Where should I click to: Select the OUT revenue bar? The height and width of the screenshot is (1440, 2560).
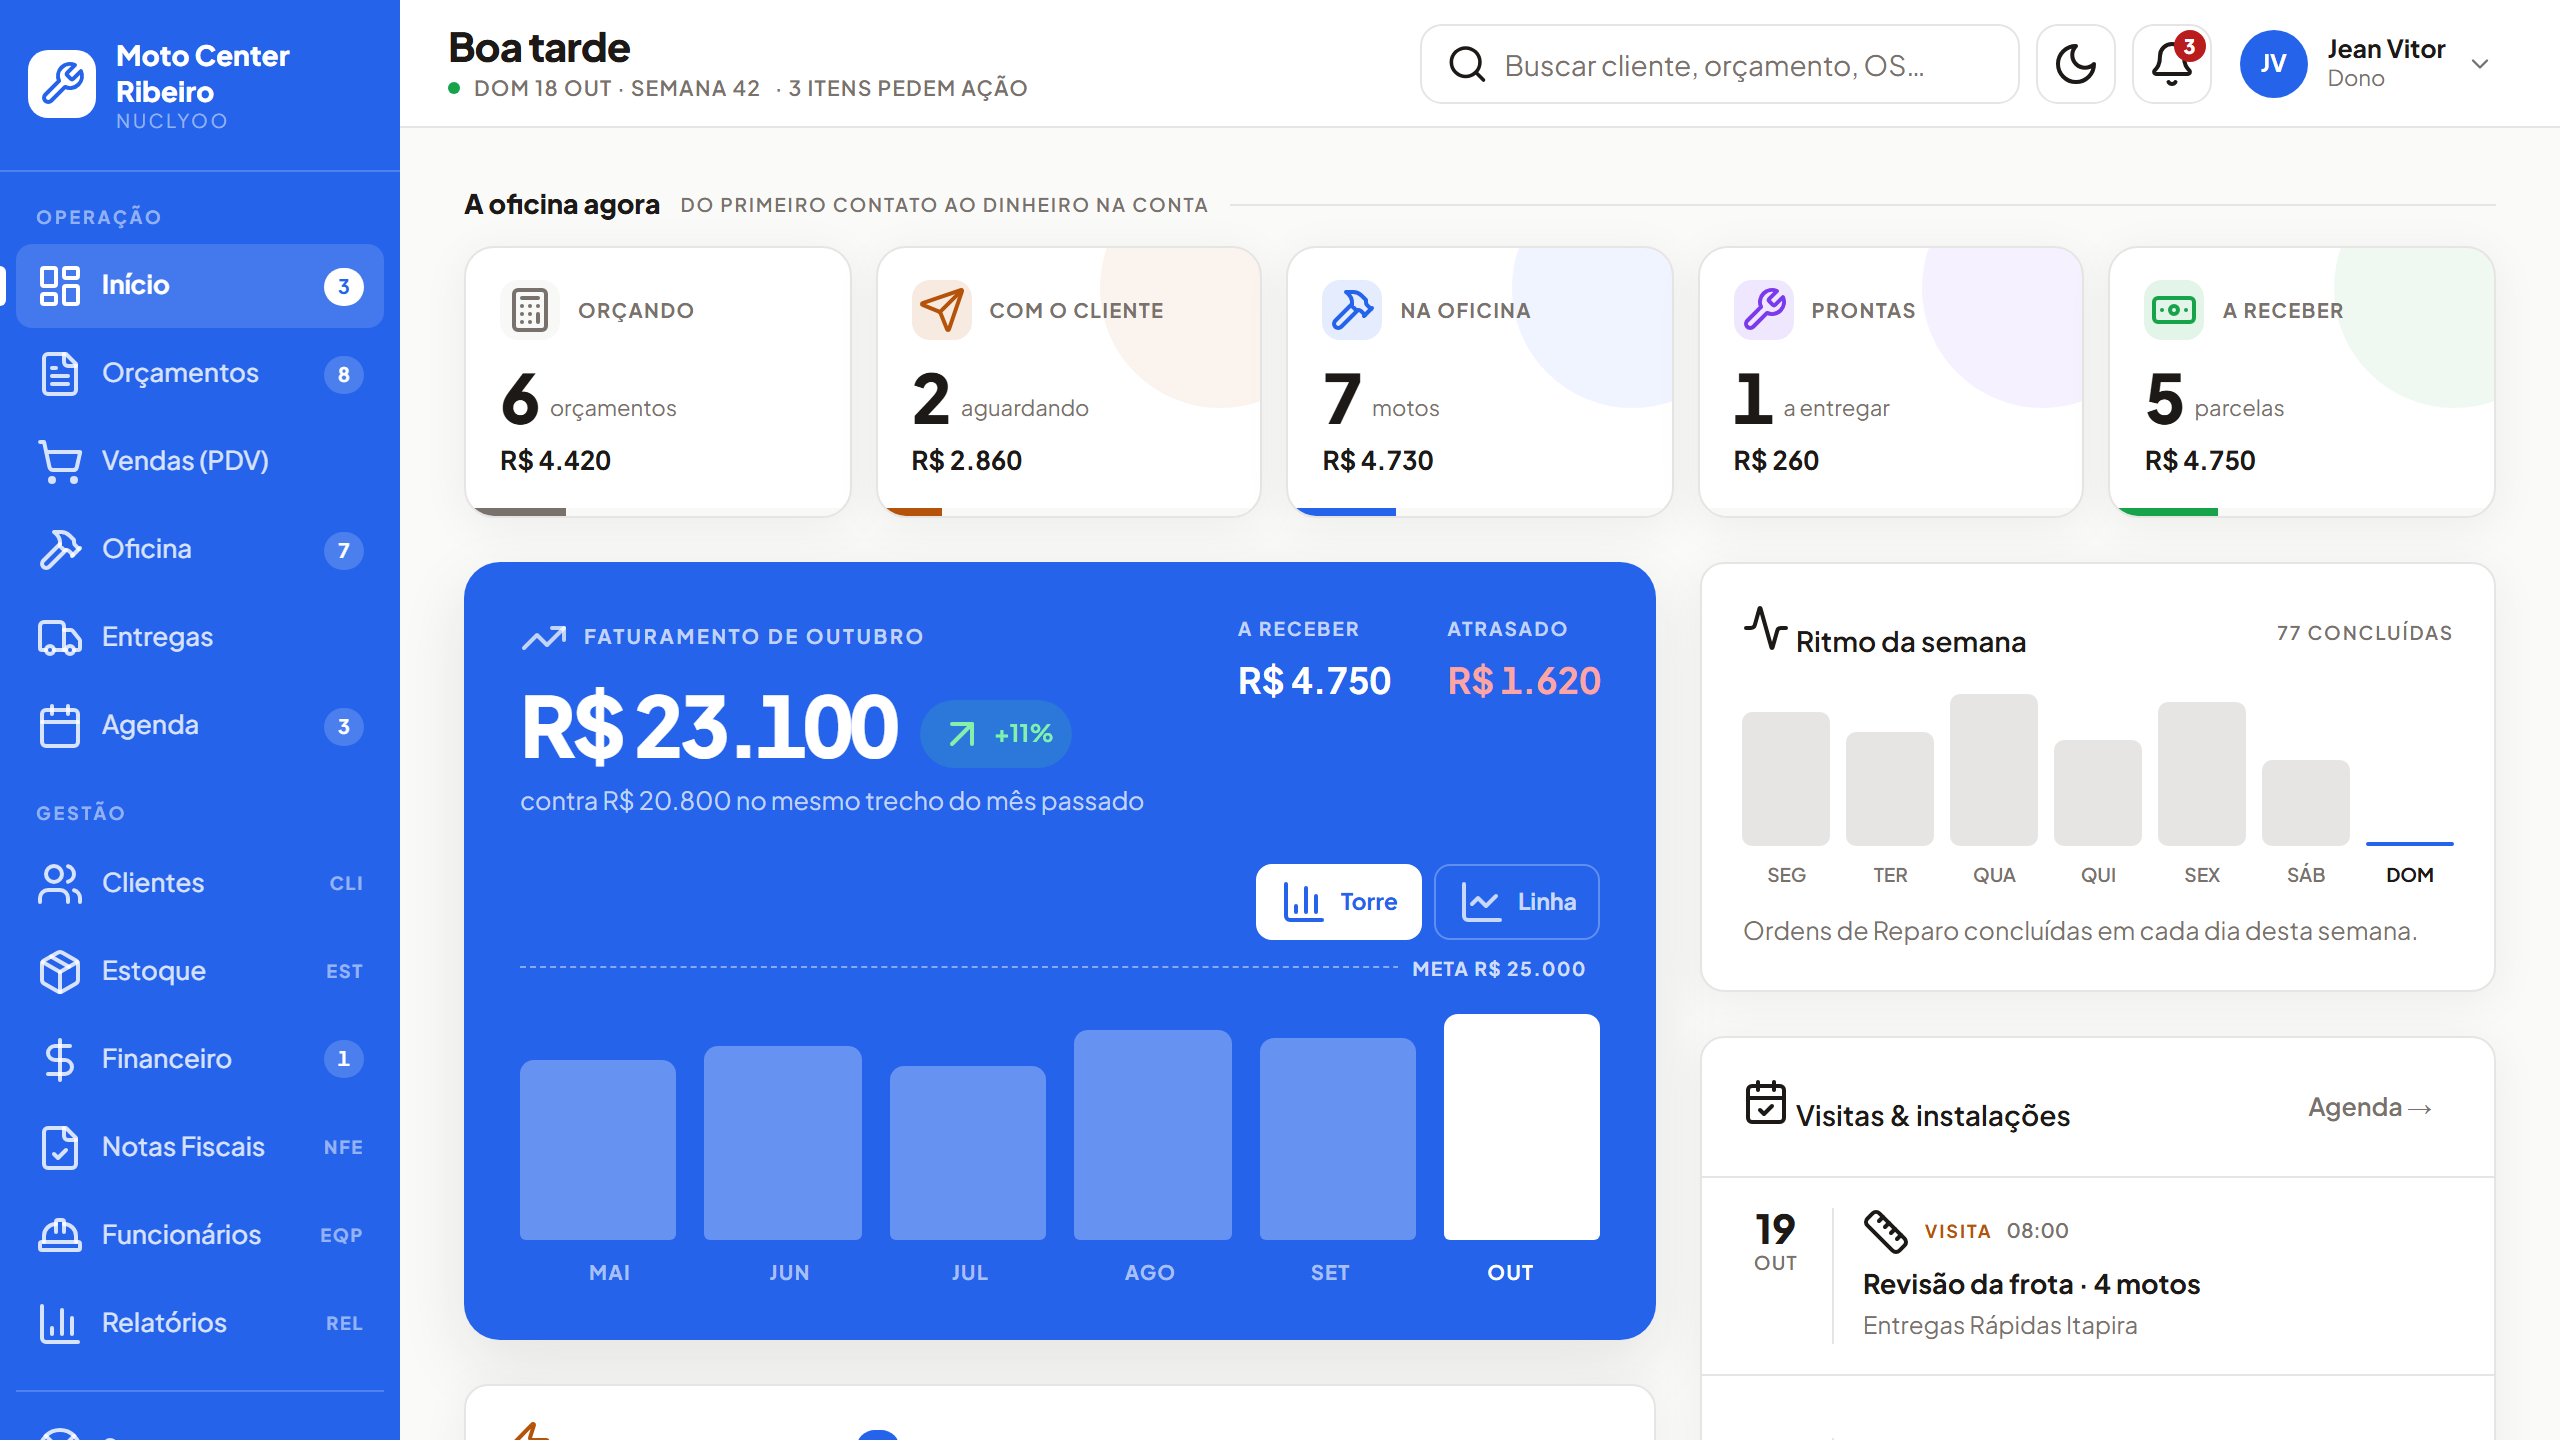pos(1522,1127)
